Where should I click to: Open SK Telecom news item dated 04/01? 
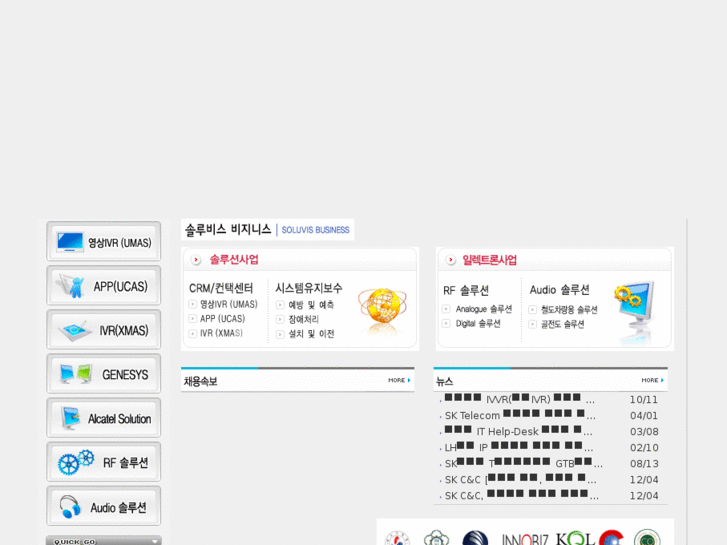[520, 415]
